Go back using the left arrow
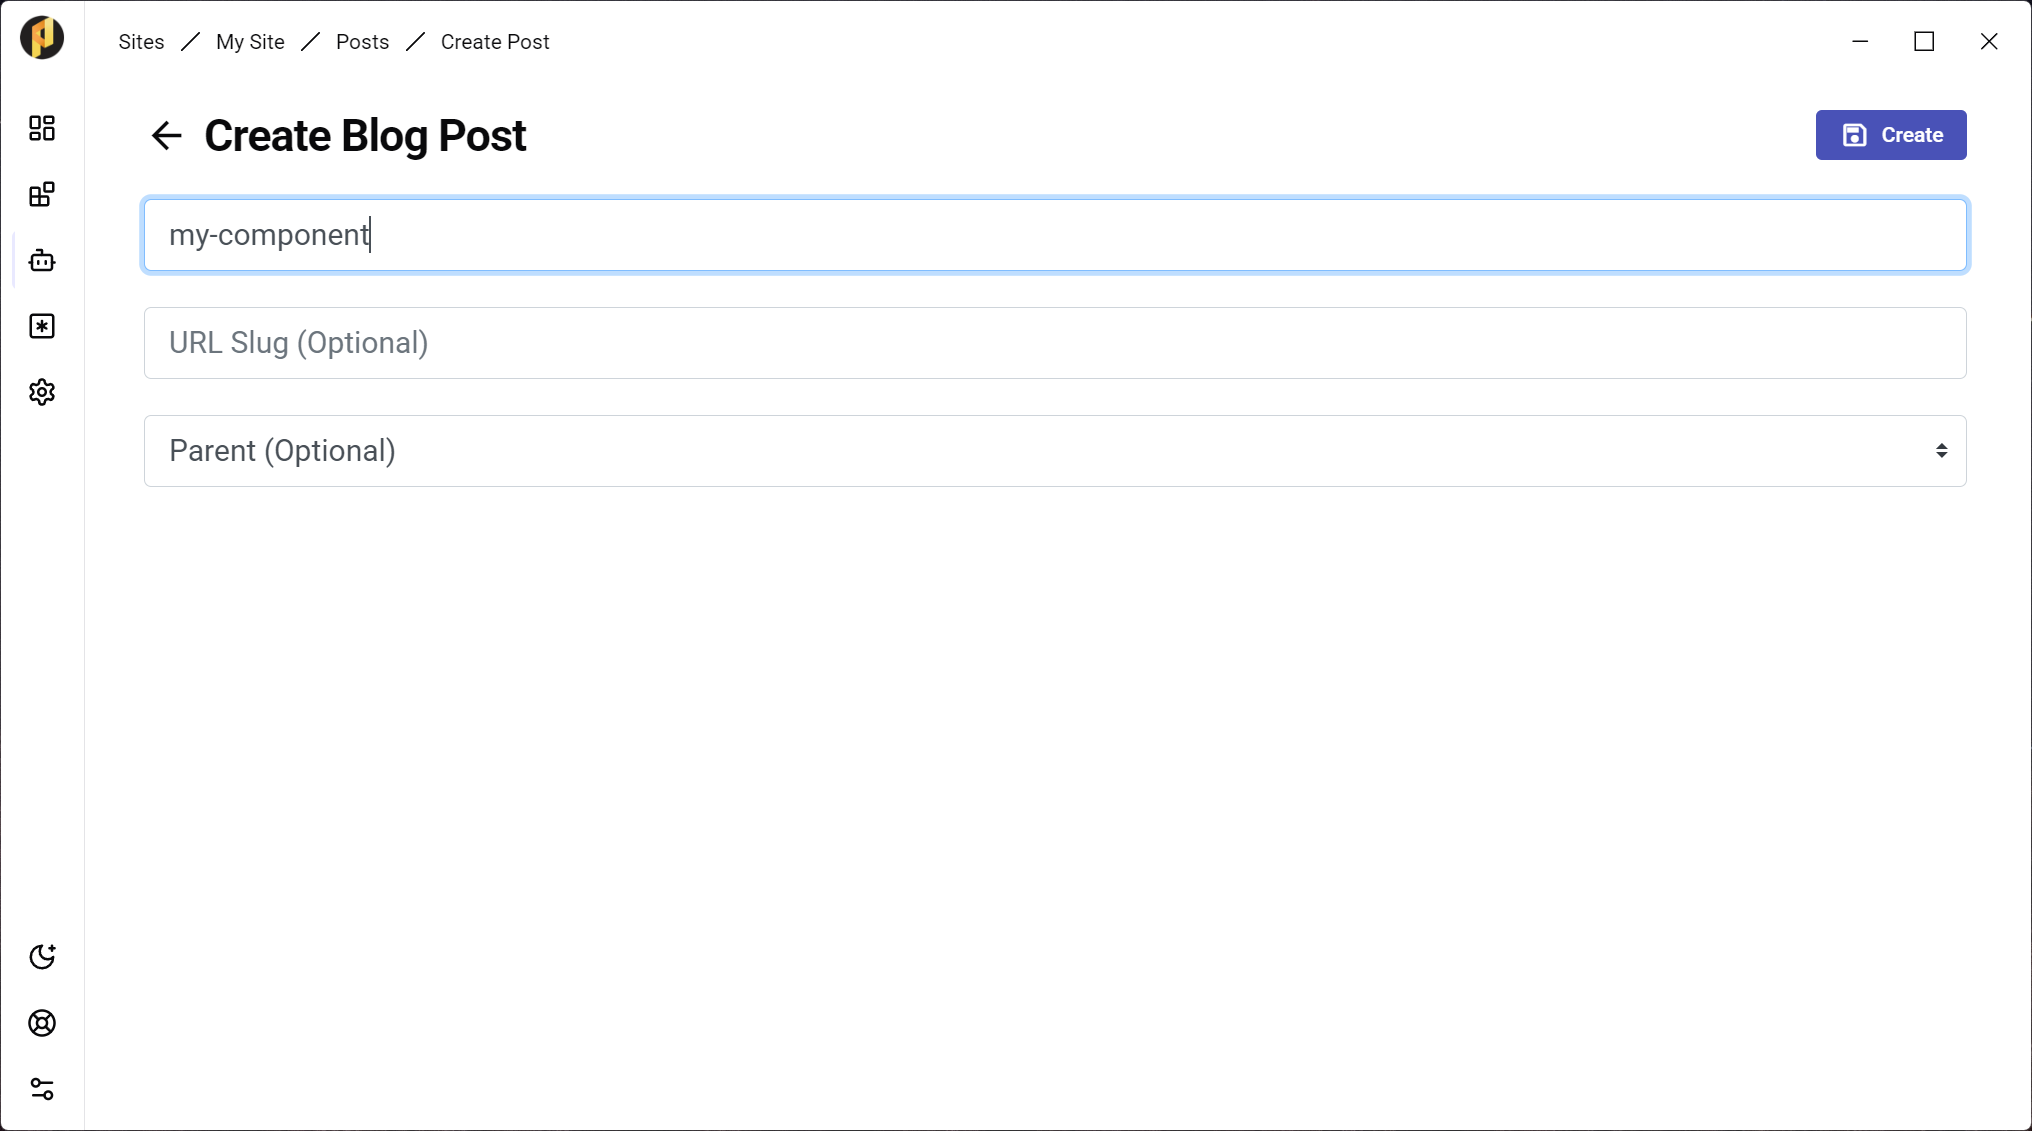2032x1131 pixels. [166, 135]
